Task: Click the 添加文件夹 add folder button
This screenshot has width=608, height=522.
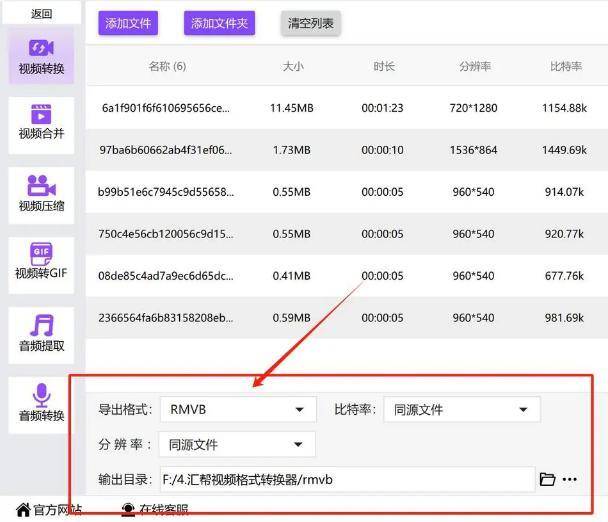Action: click(219, 23)
